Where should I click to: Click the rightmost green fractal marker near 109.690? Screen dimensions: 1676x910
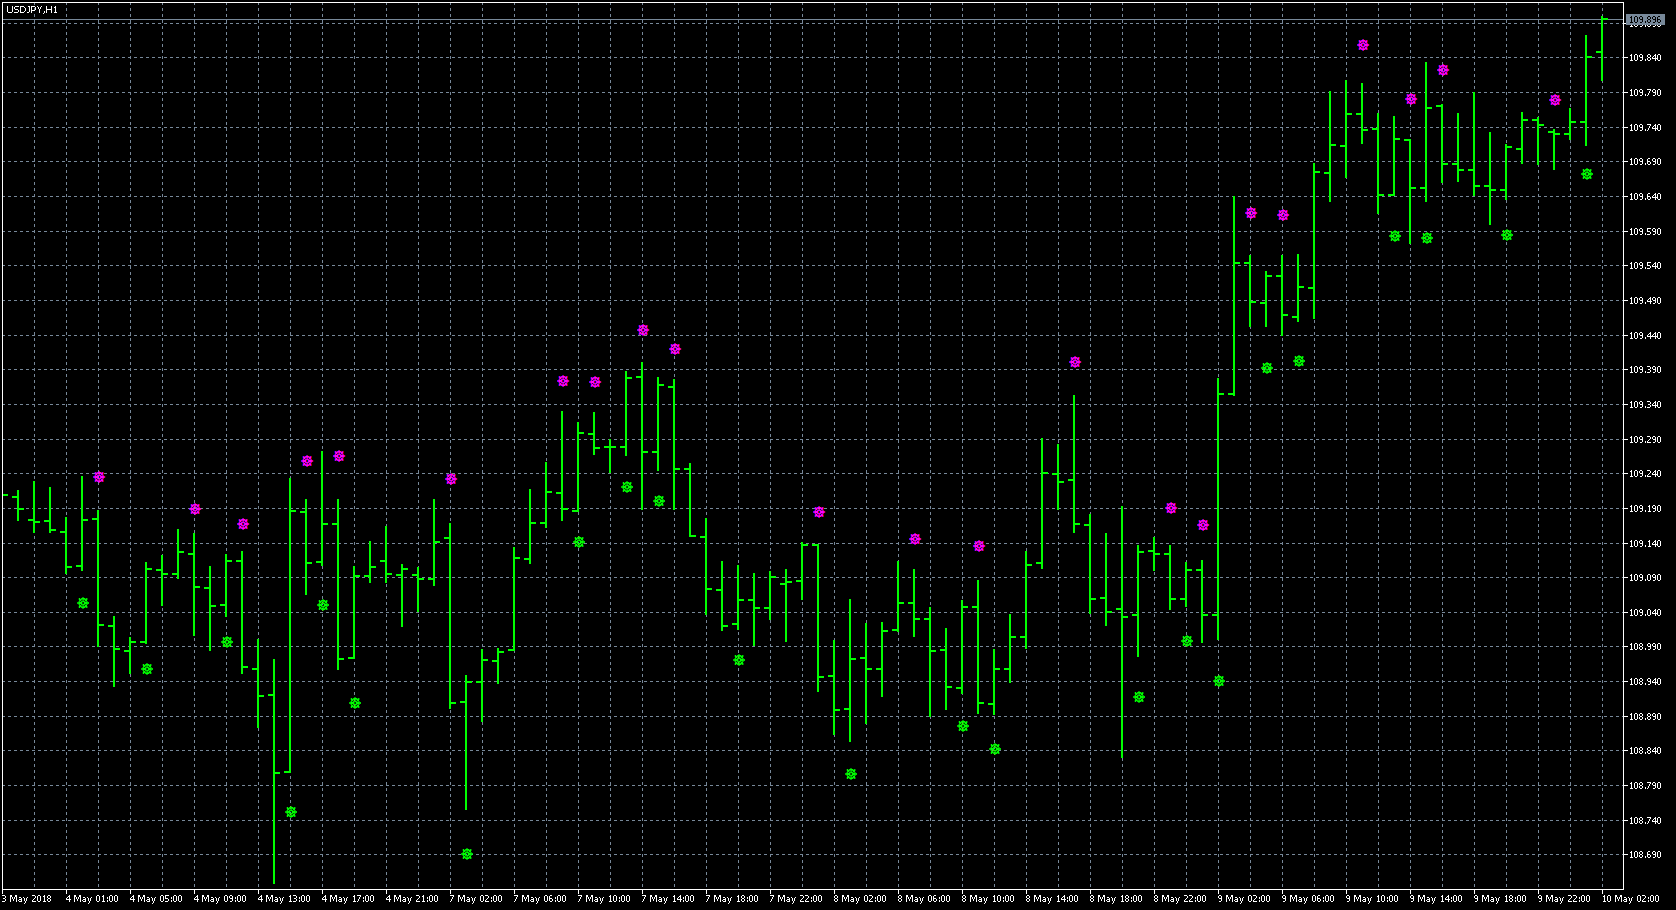pyautogui.click(x=1587, y=174)
